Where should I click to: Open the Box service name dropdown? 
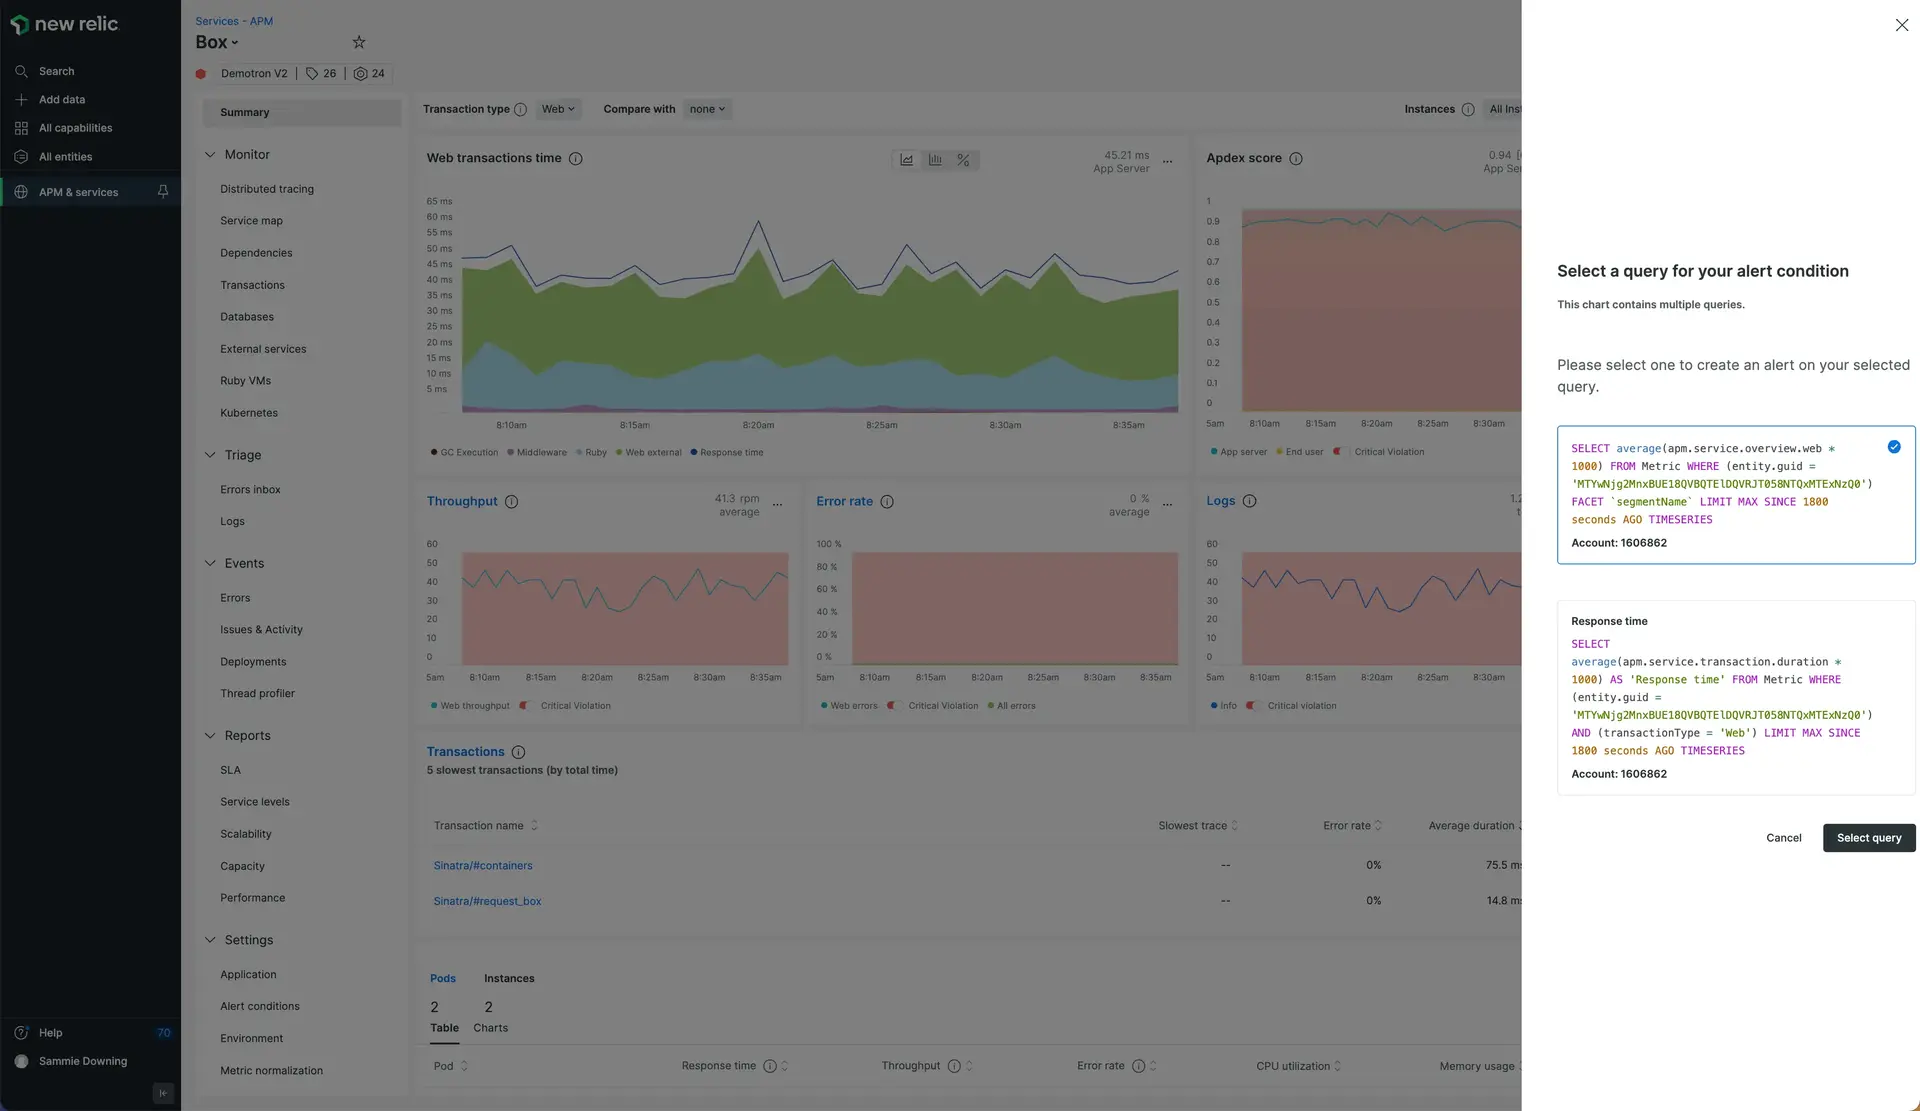217,42
